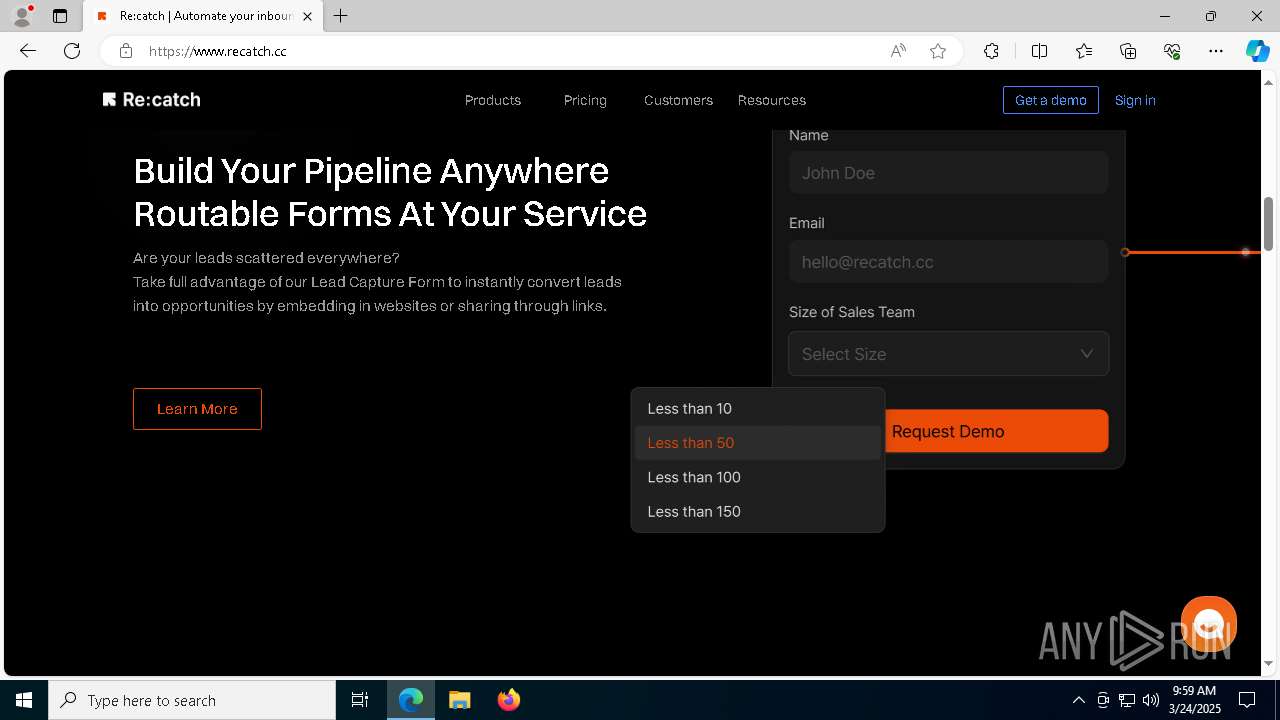This screenshot has width=1280, height=720.
Task: Choose Less than 10 option
Action: click(758, 408)
